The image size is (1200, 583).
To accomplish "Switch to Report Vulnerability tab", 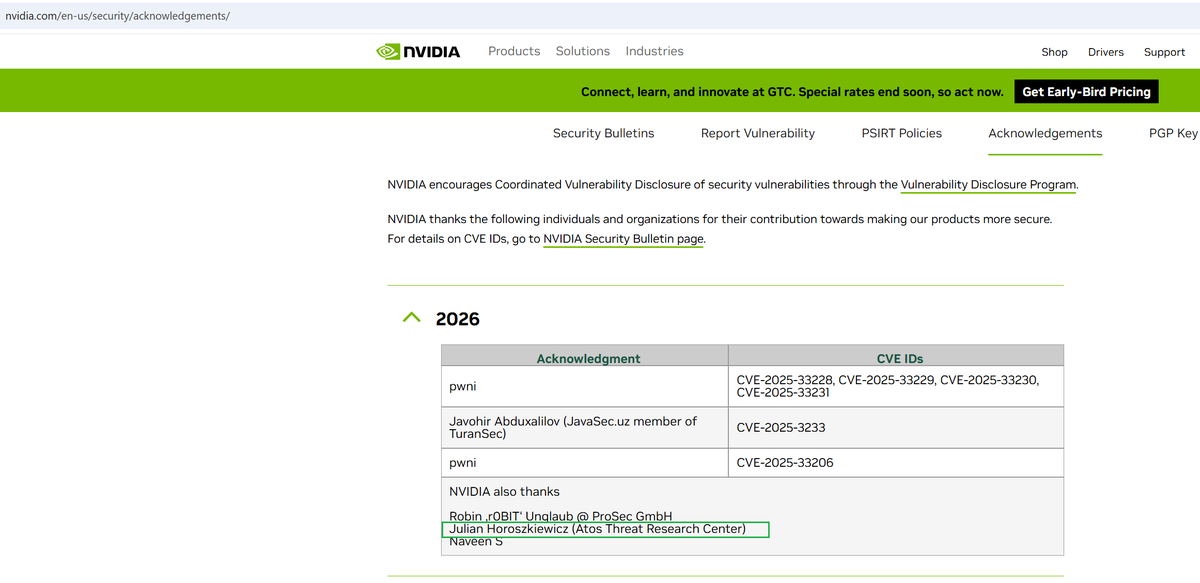I will pyautogui.click(x=758, y=133).
